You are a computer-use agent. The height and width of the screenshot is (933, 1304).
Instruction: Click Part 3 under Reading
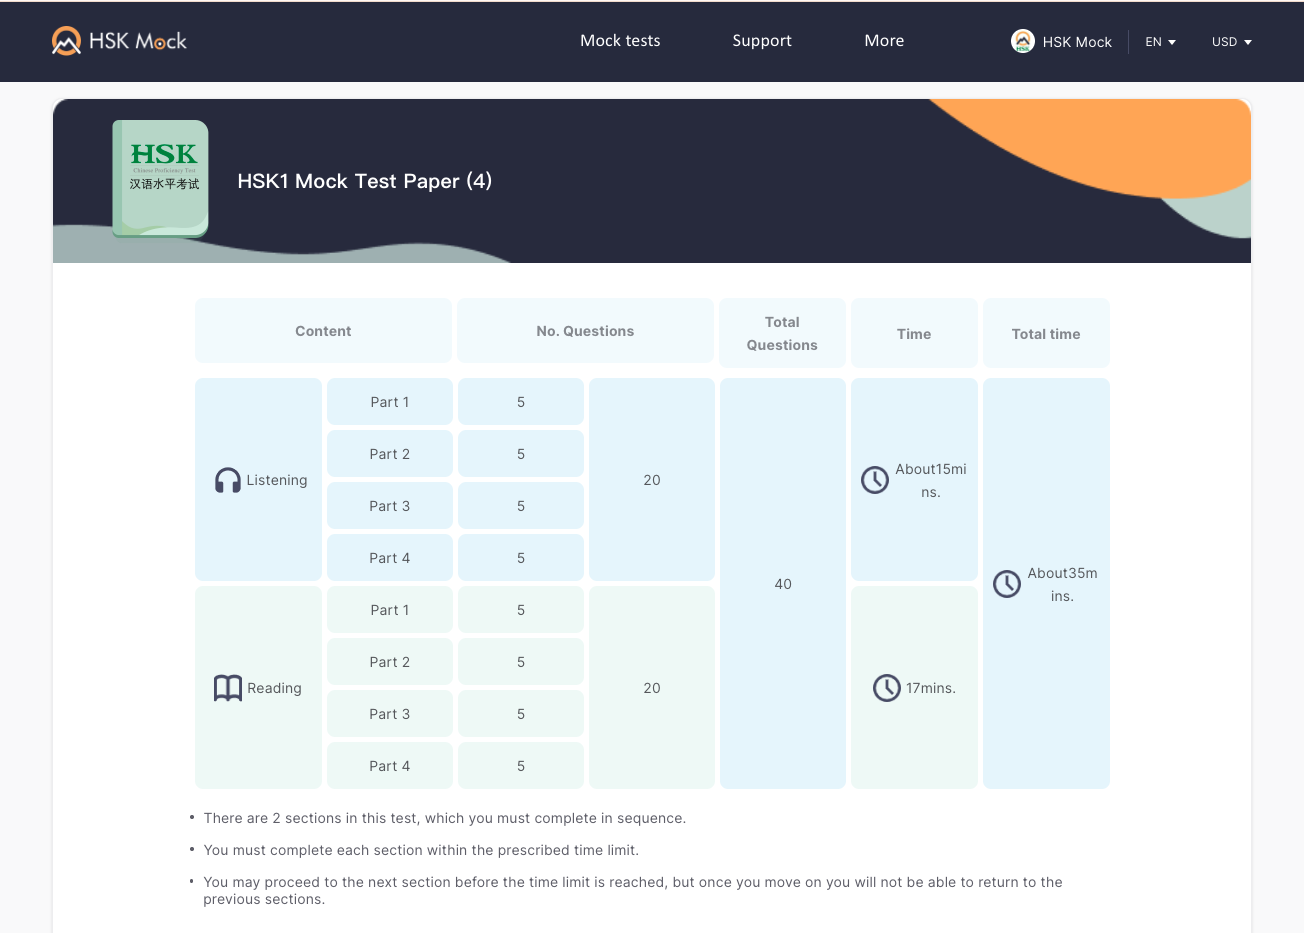(x=390, y=714)
